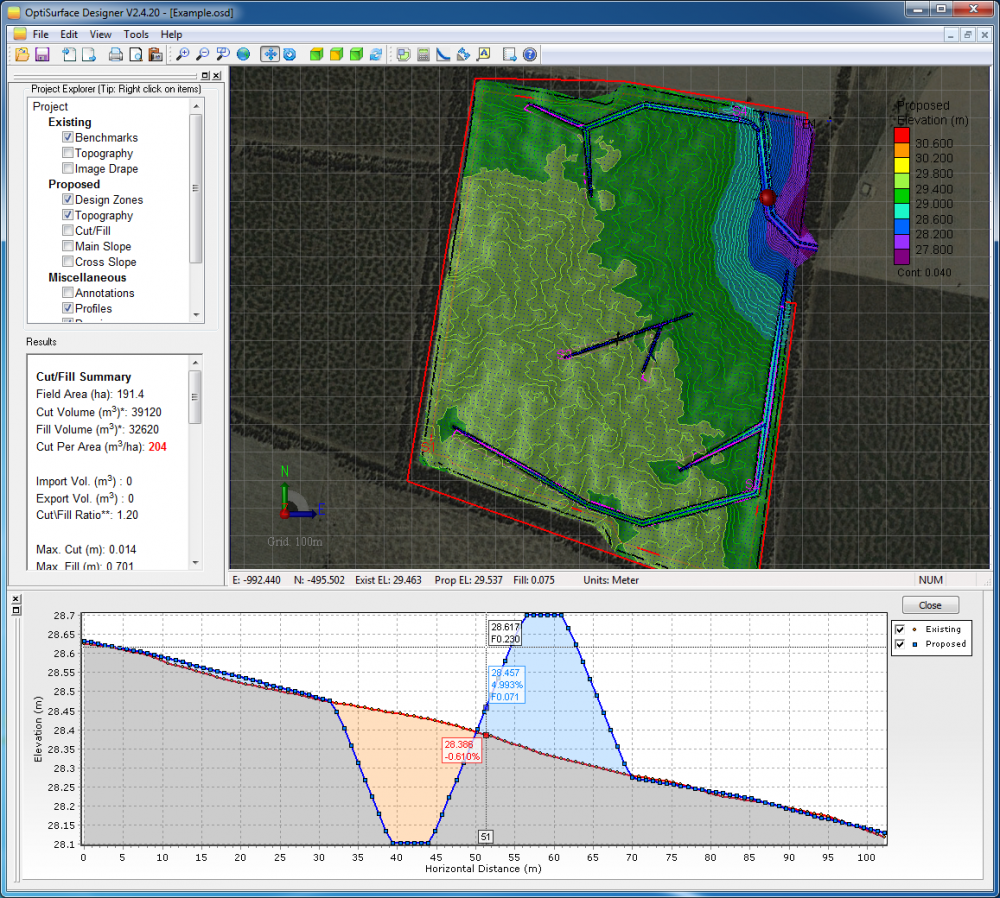Close the Project Explorer panel with X
The height and width of the screenshot is (898, 1000).
(x=217, y=75)
